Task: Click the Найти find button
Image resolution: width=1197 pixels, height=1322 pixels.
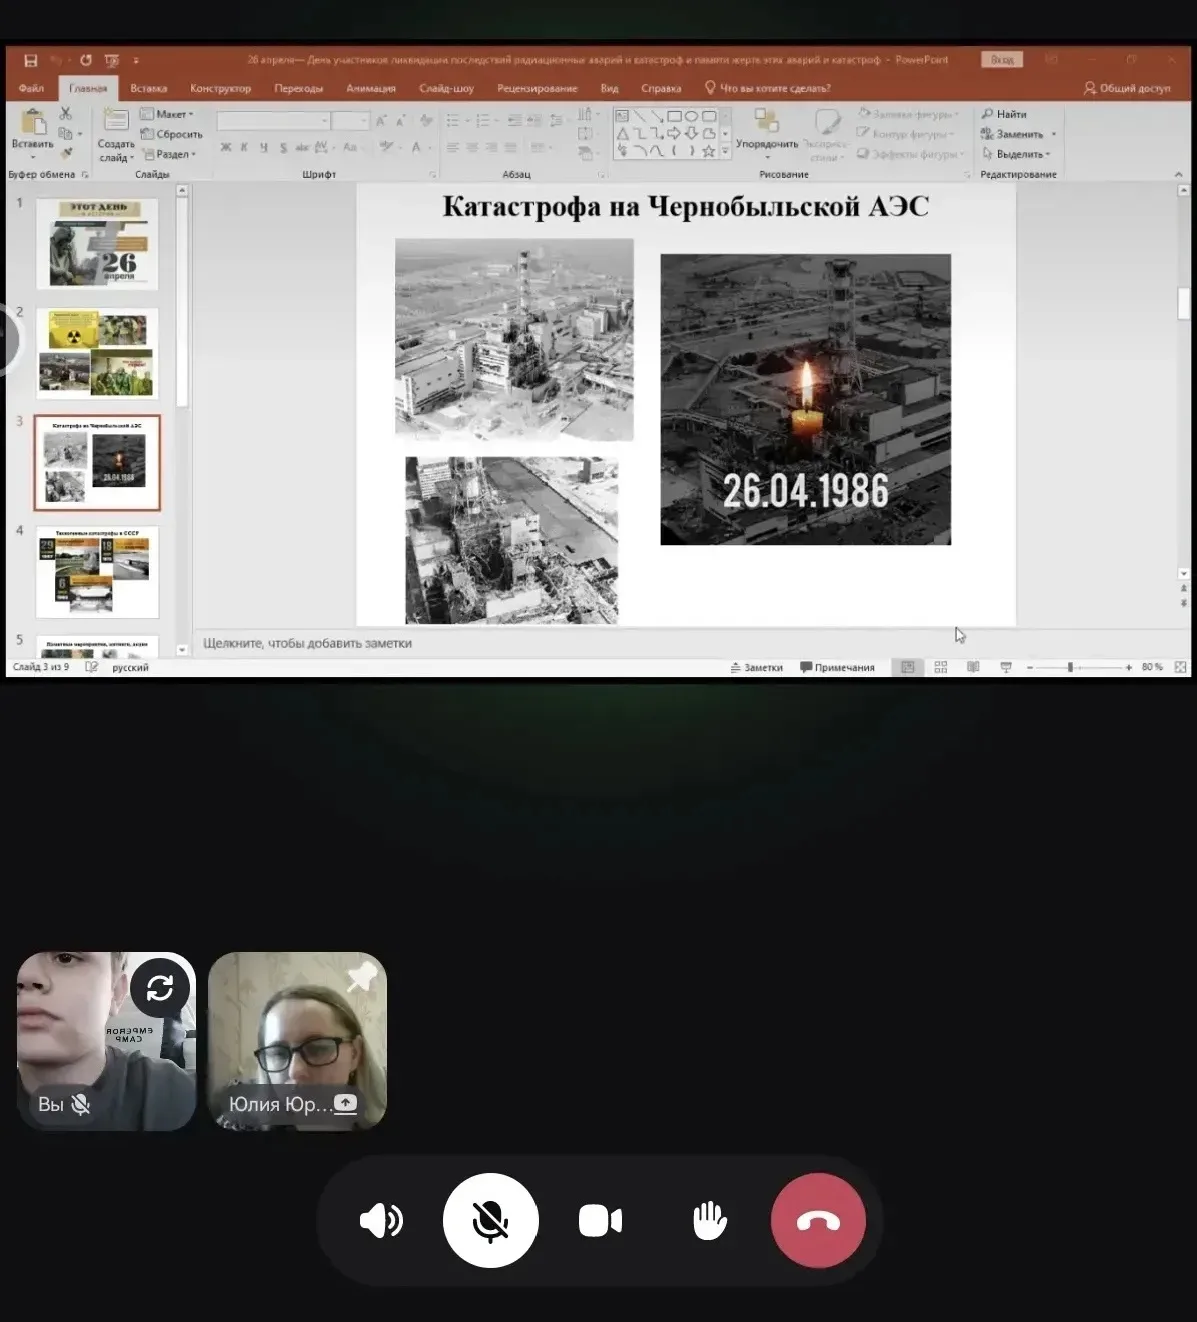Action: (x=1005, y=114)
